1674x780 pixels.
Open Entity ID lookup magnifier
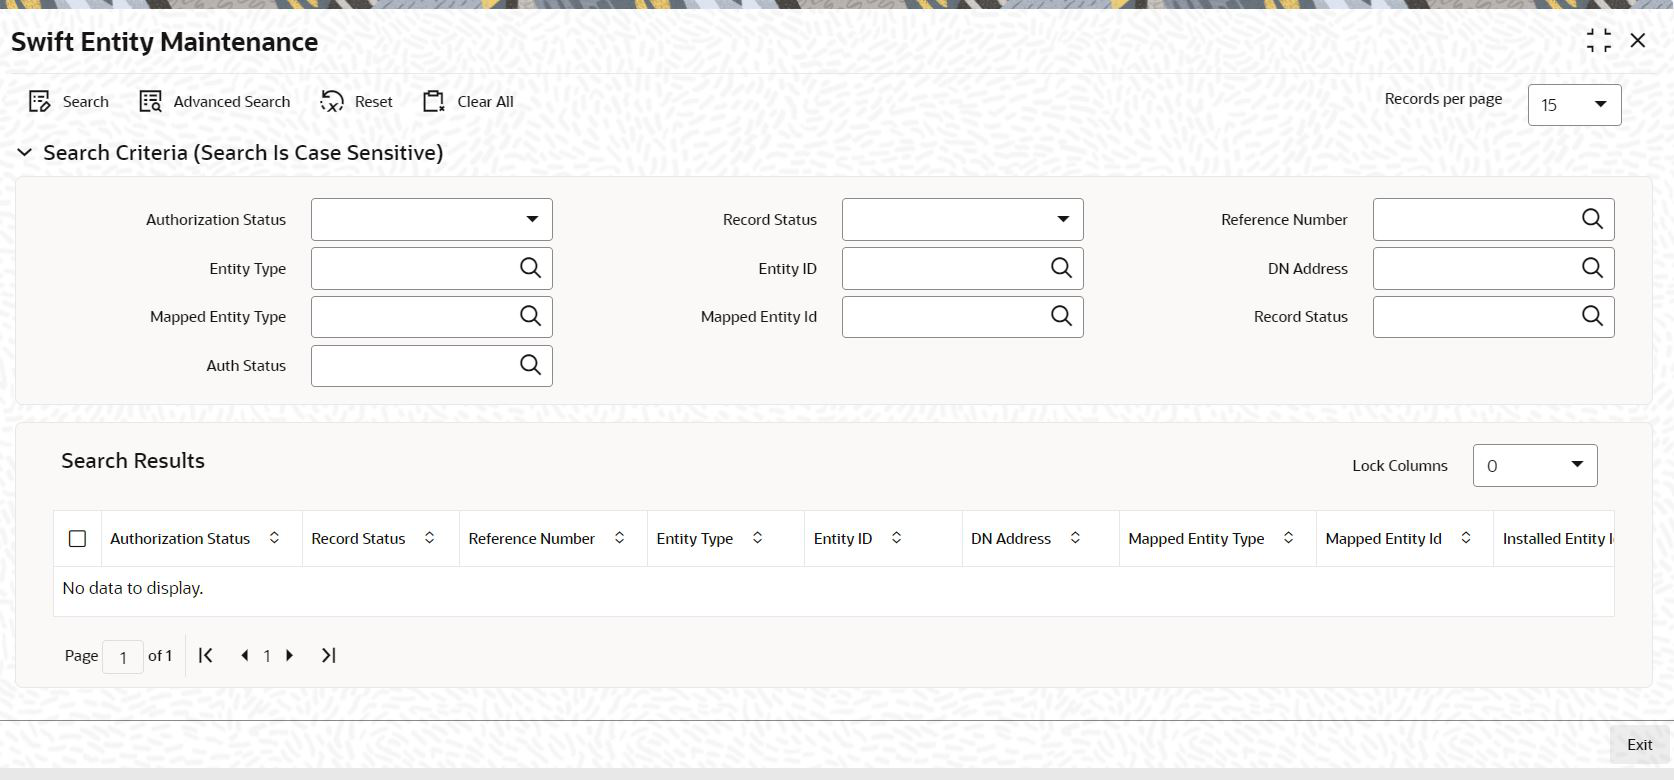1061,268
